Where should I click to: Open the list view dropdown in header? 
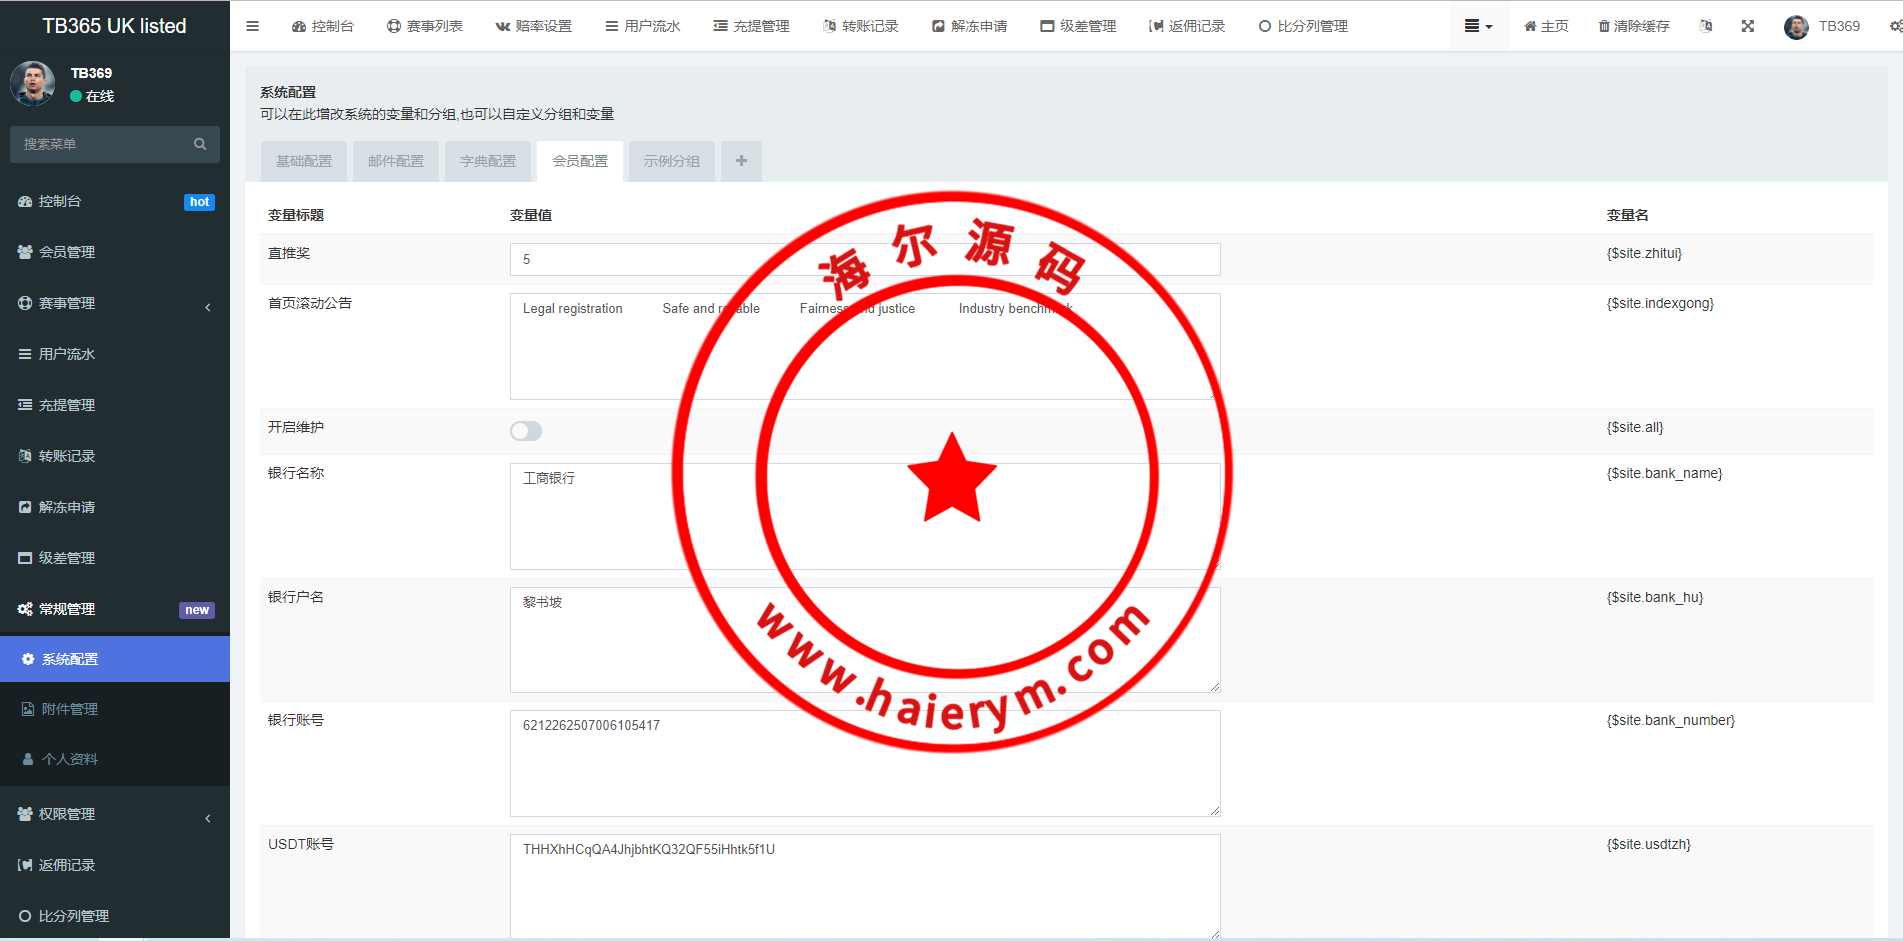tap(1478, 26)
